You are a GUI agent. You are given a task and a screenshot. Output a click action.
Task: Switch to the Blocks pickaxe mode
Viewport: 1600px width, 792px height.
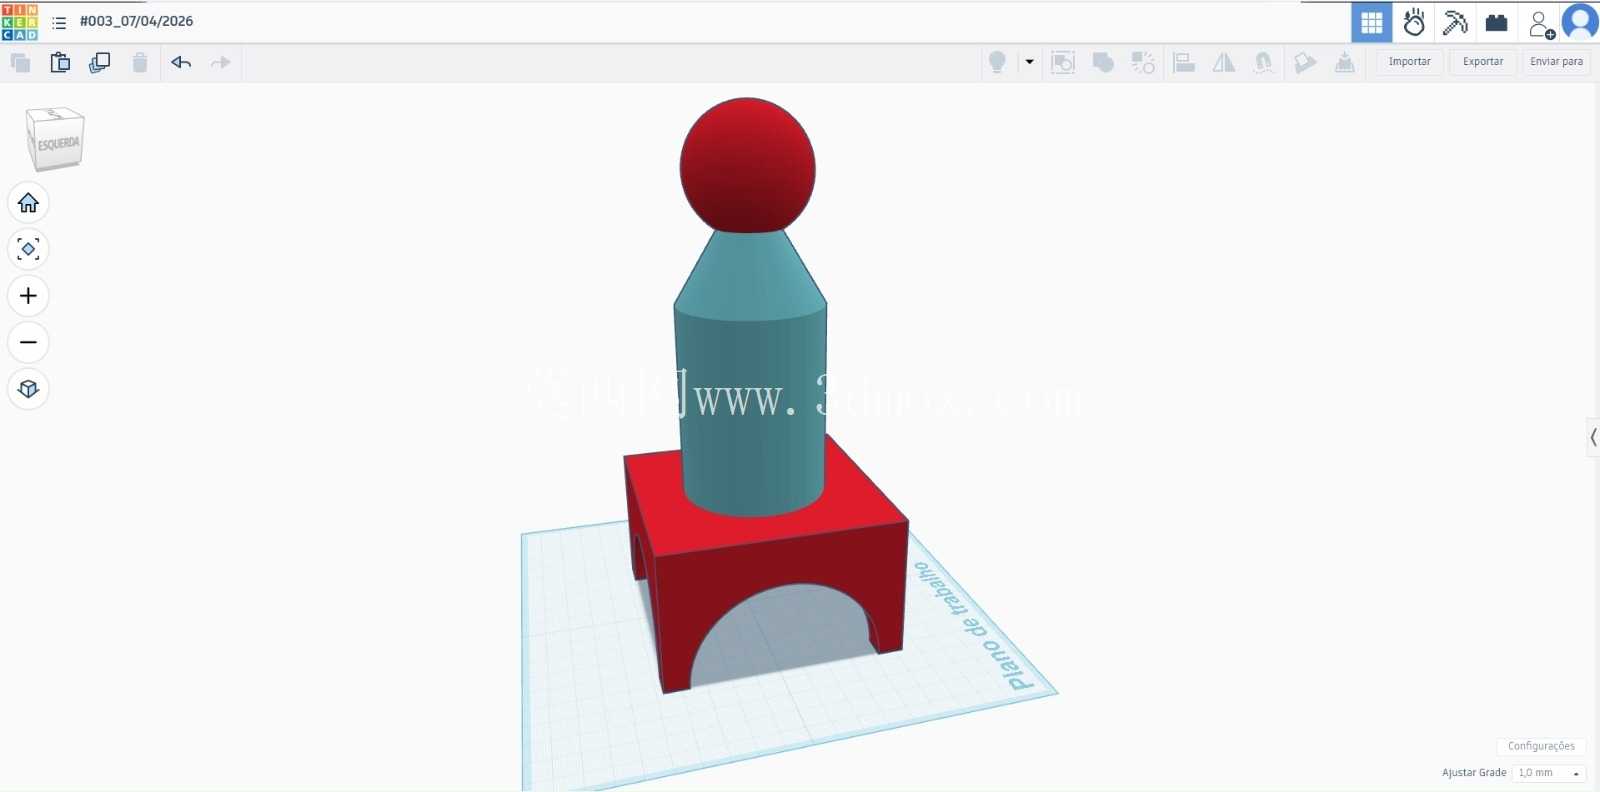(1455, 22)
